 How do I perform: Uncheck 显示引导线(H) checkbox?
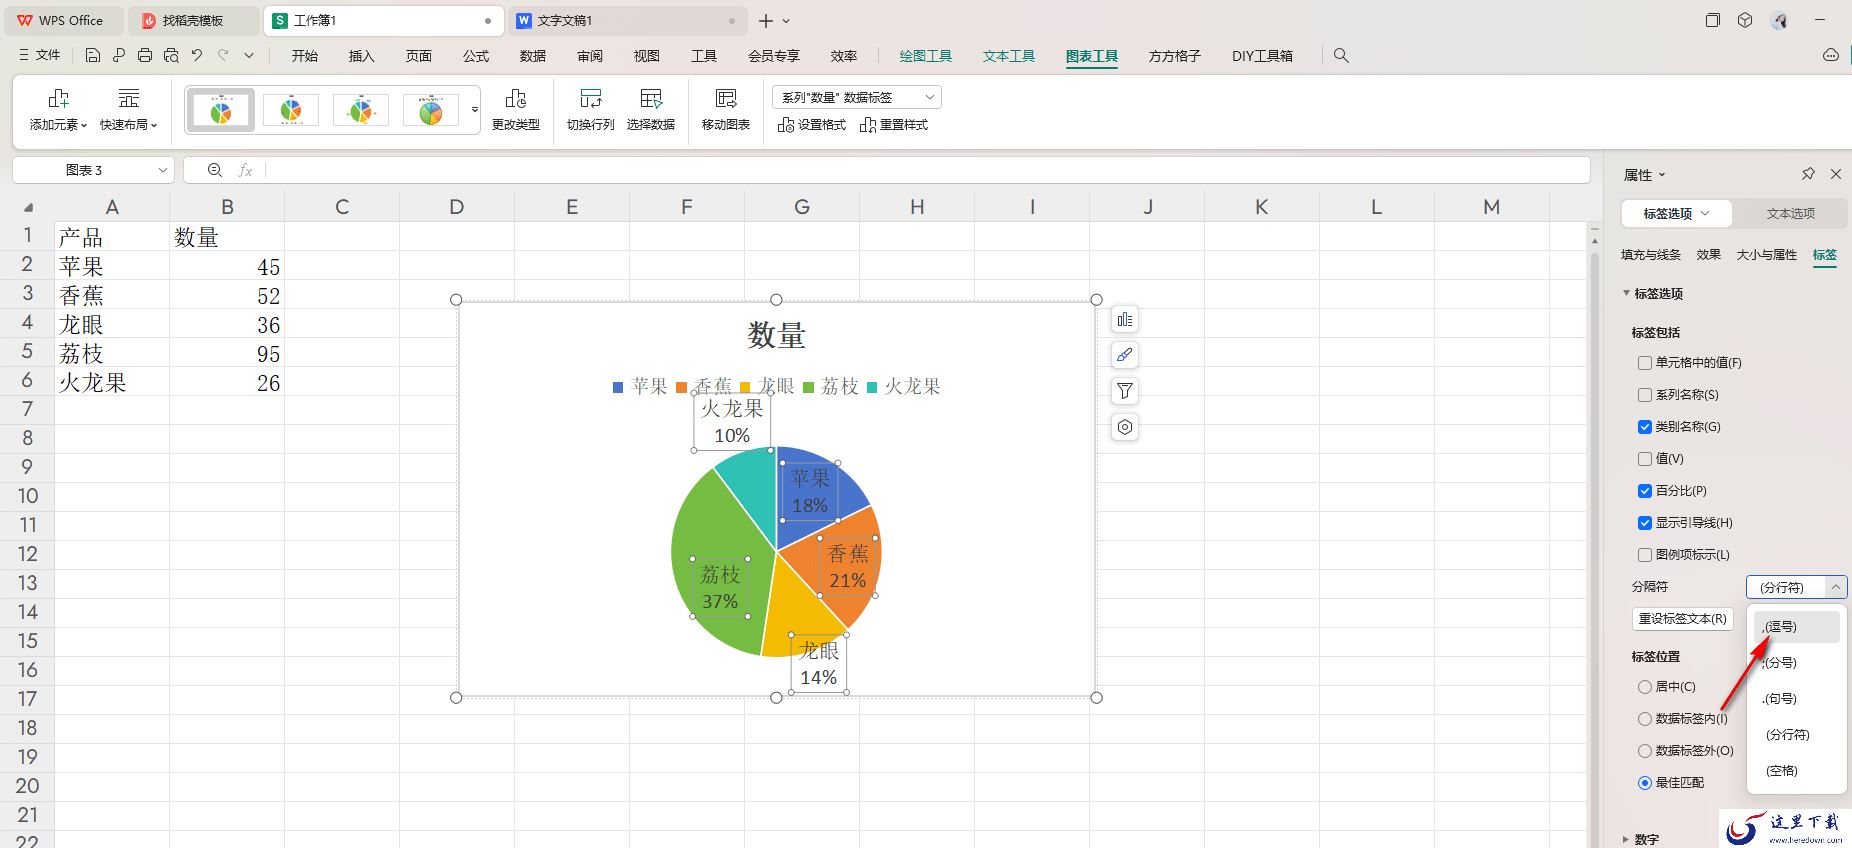(1645, 523)
